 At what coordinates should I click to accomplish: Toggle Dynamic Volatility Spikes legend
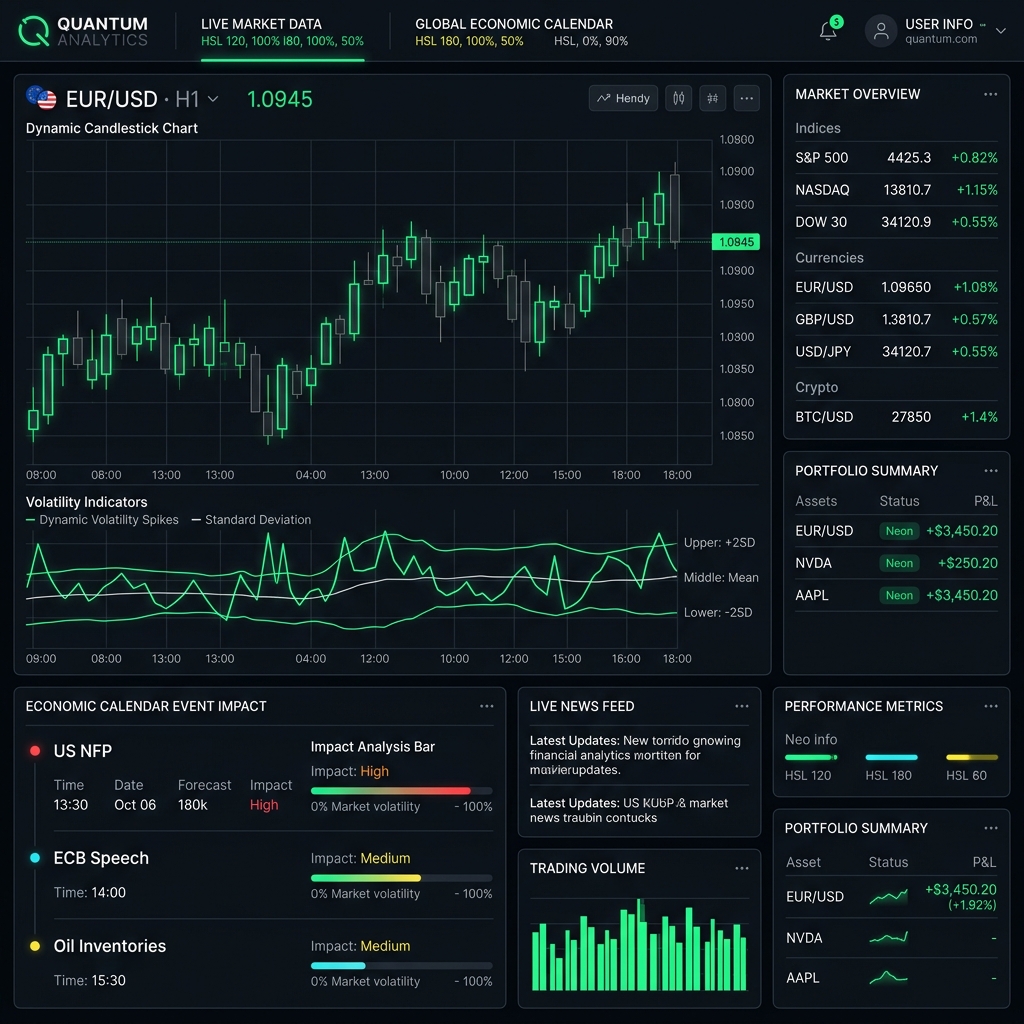tap(102, 520)
